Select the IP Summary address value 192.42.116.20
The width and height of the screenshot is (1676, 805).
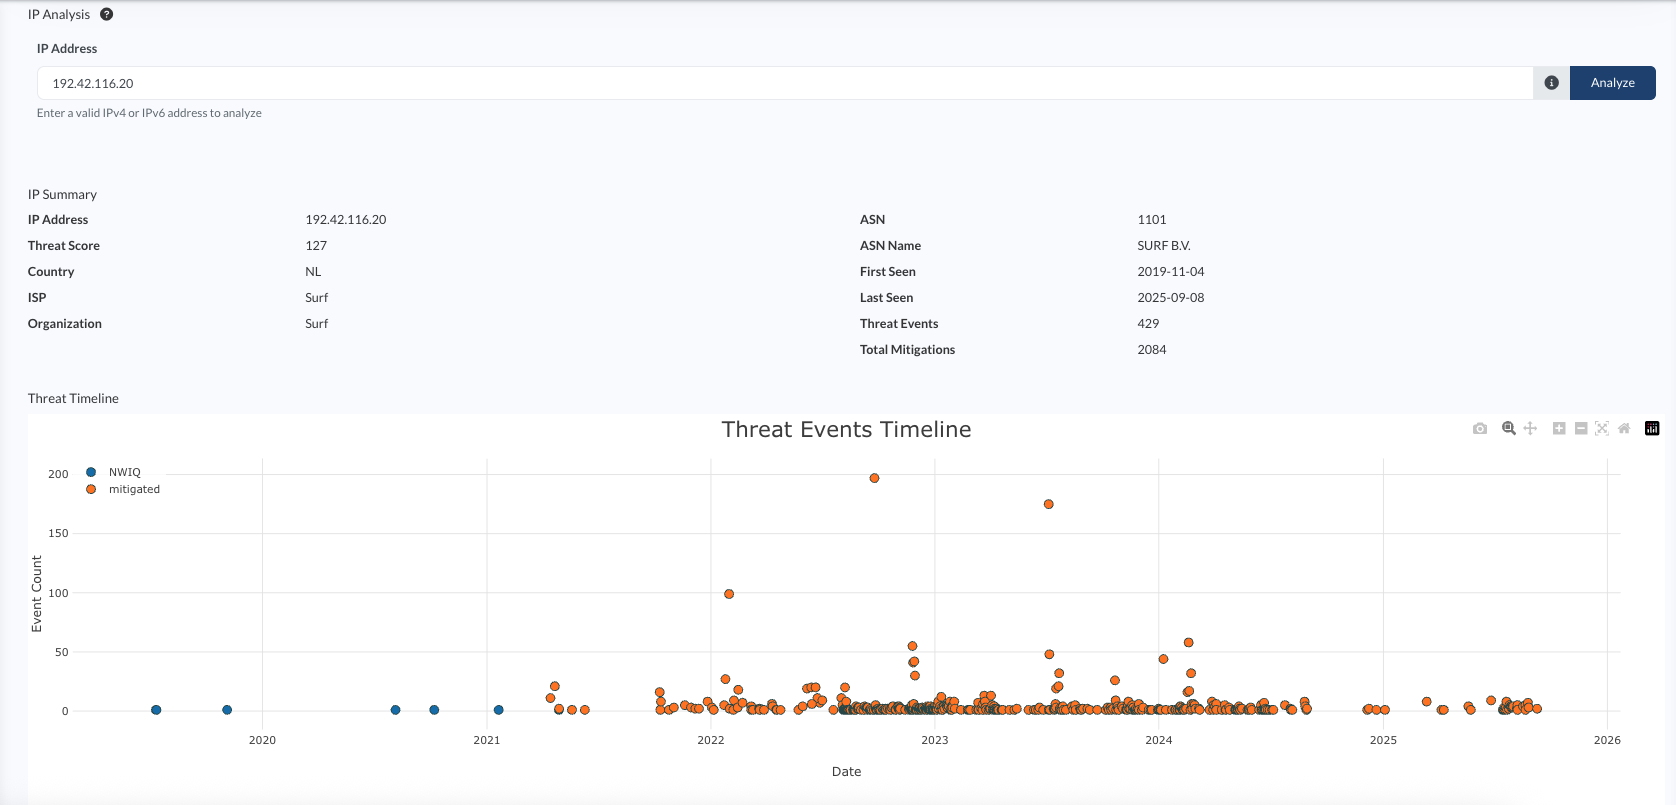tap(345, 219)
